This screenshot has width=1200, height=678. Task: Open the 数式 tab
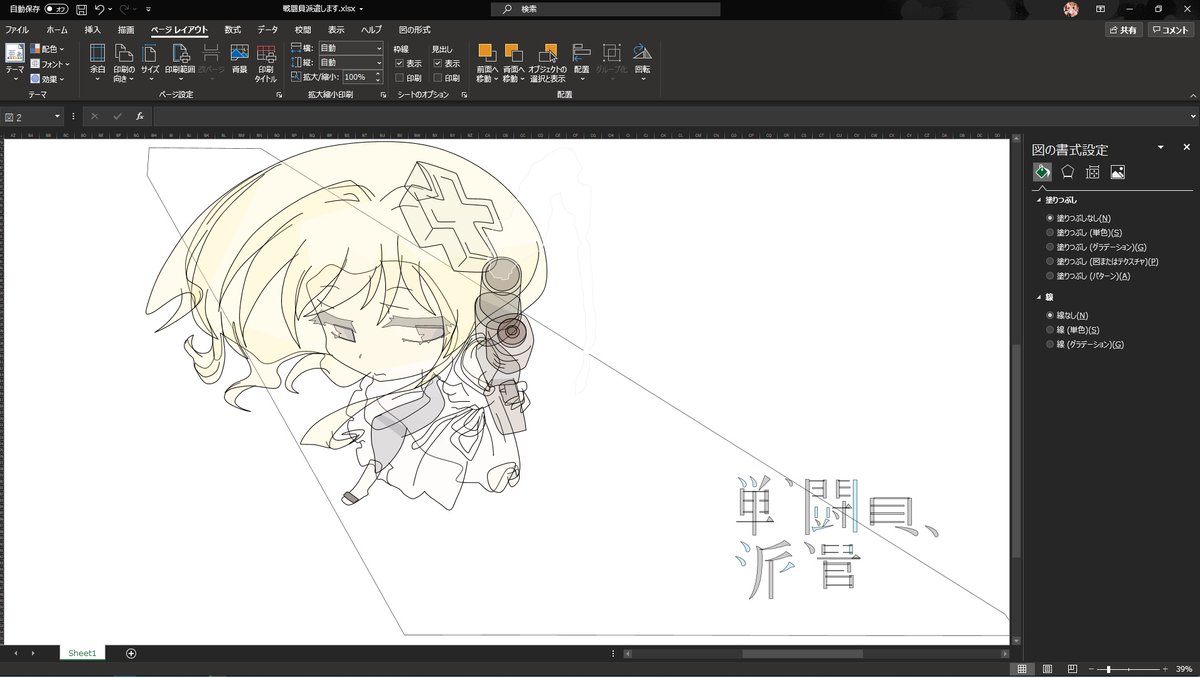233,30
